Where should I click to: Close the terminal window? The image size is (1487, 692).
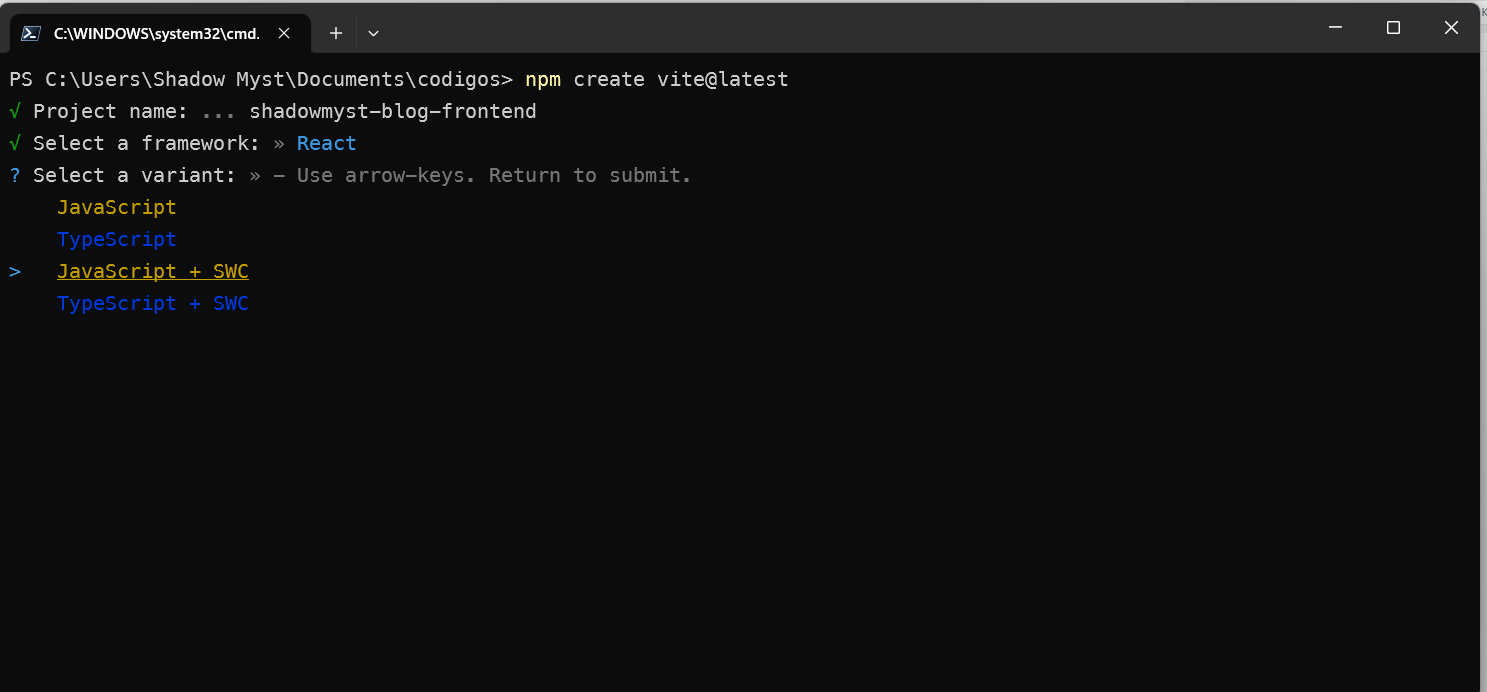(1451, 28)
